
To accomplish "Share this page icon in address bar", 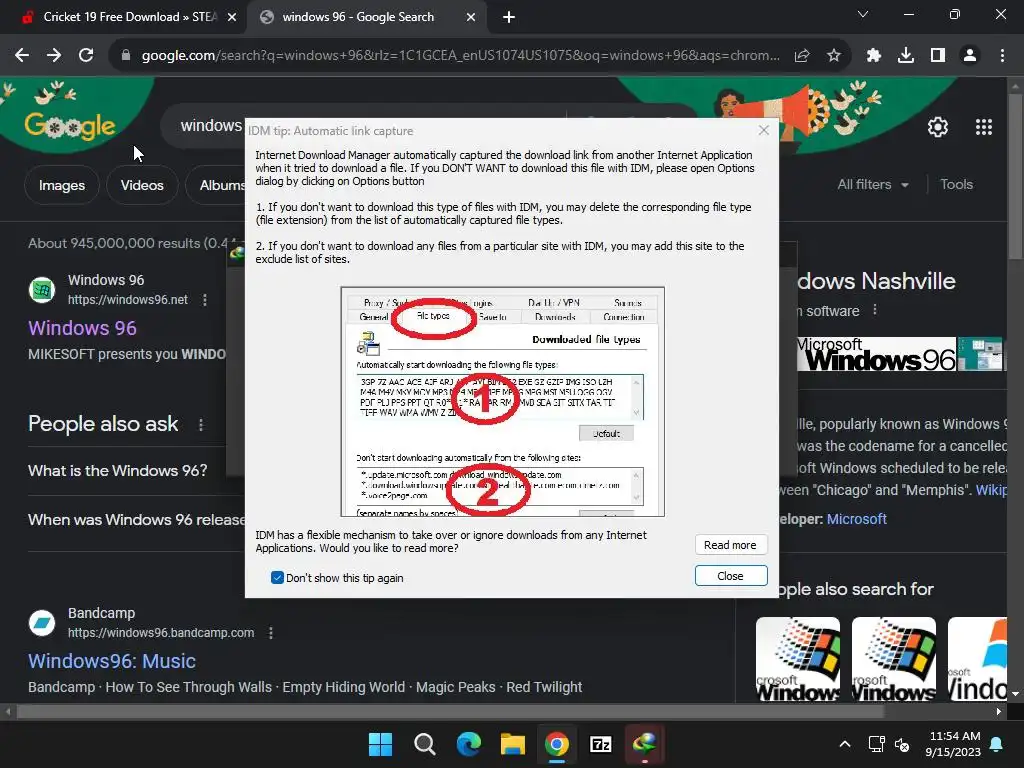I will (802, 56).
